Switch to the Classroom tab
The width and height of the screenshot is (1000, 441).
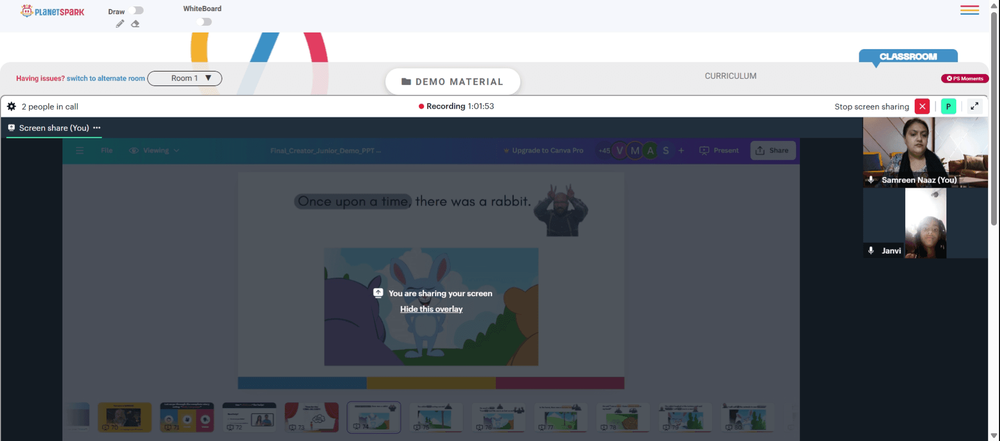(x=908, y=57)
